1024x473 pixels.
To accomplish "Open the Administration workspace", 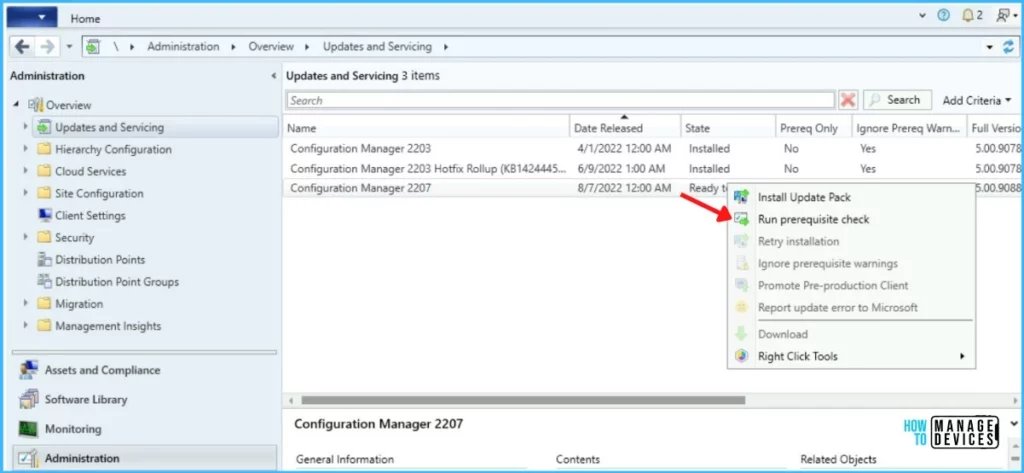I will click(x=143, y=459).
